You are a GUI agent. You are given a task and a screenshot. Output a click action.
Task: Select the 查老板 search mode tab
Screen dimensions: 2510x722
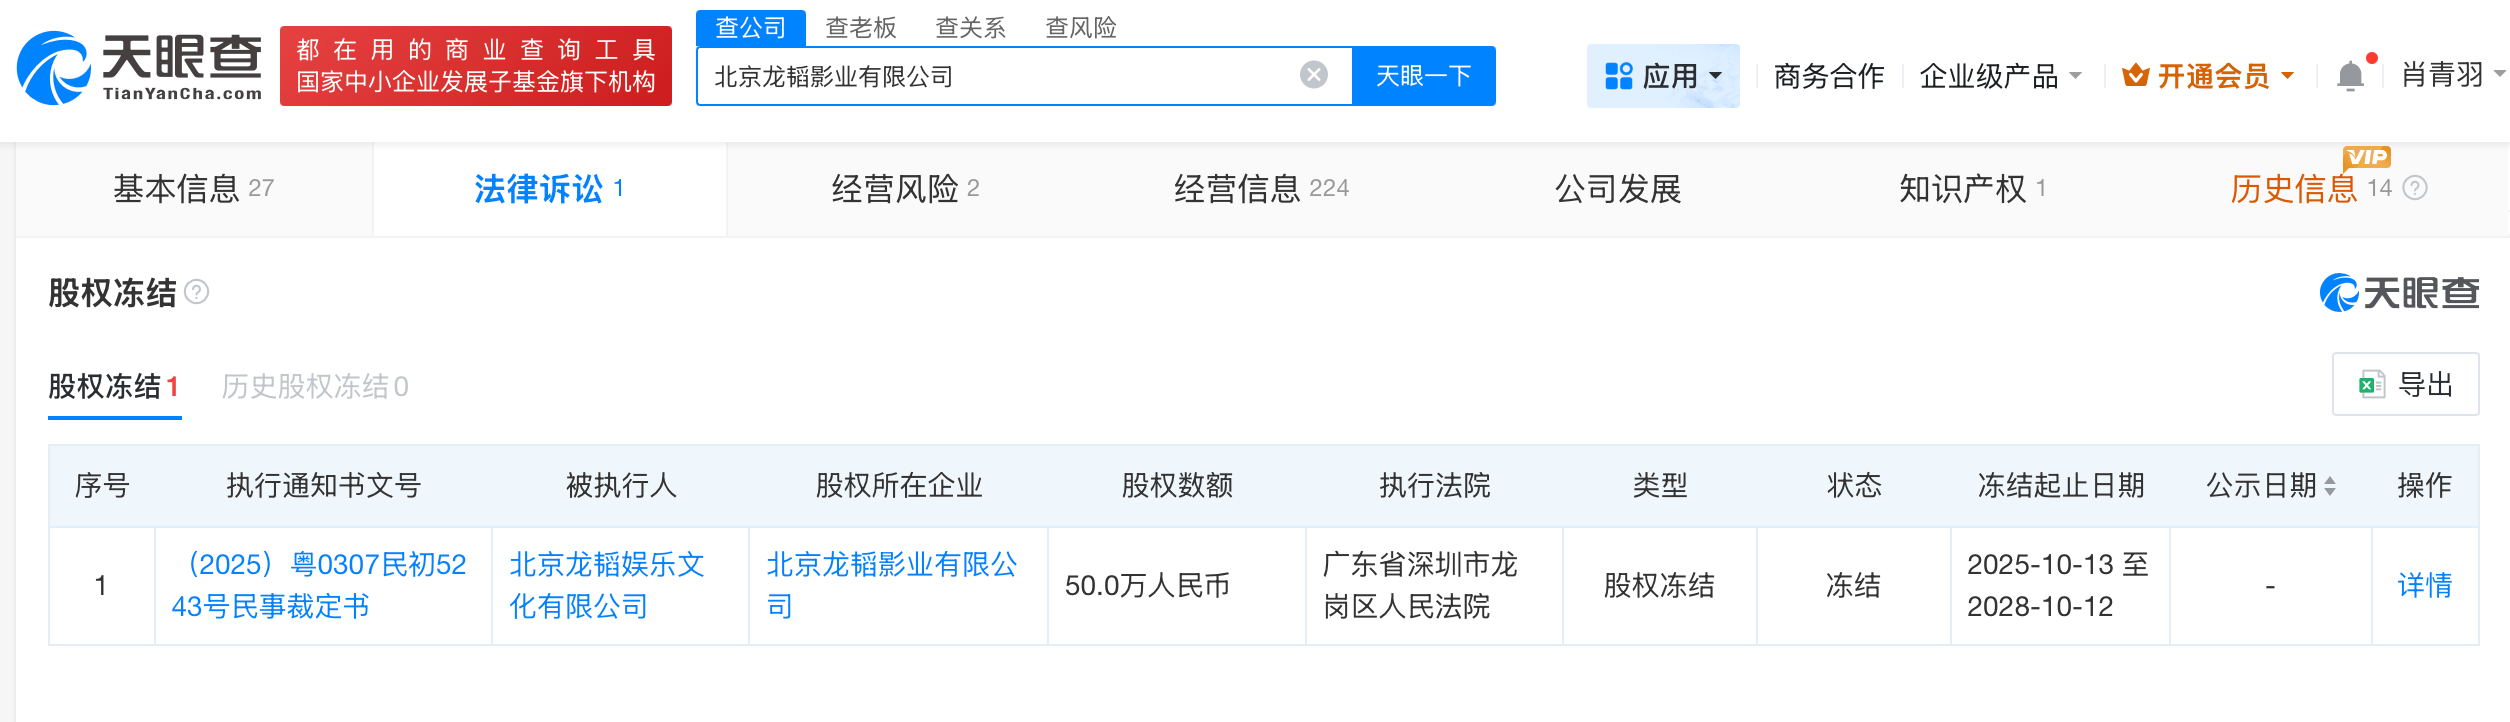coord(860,27)
